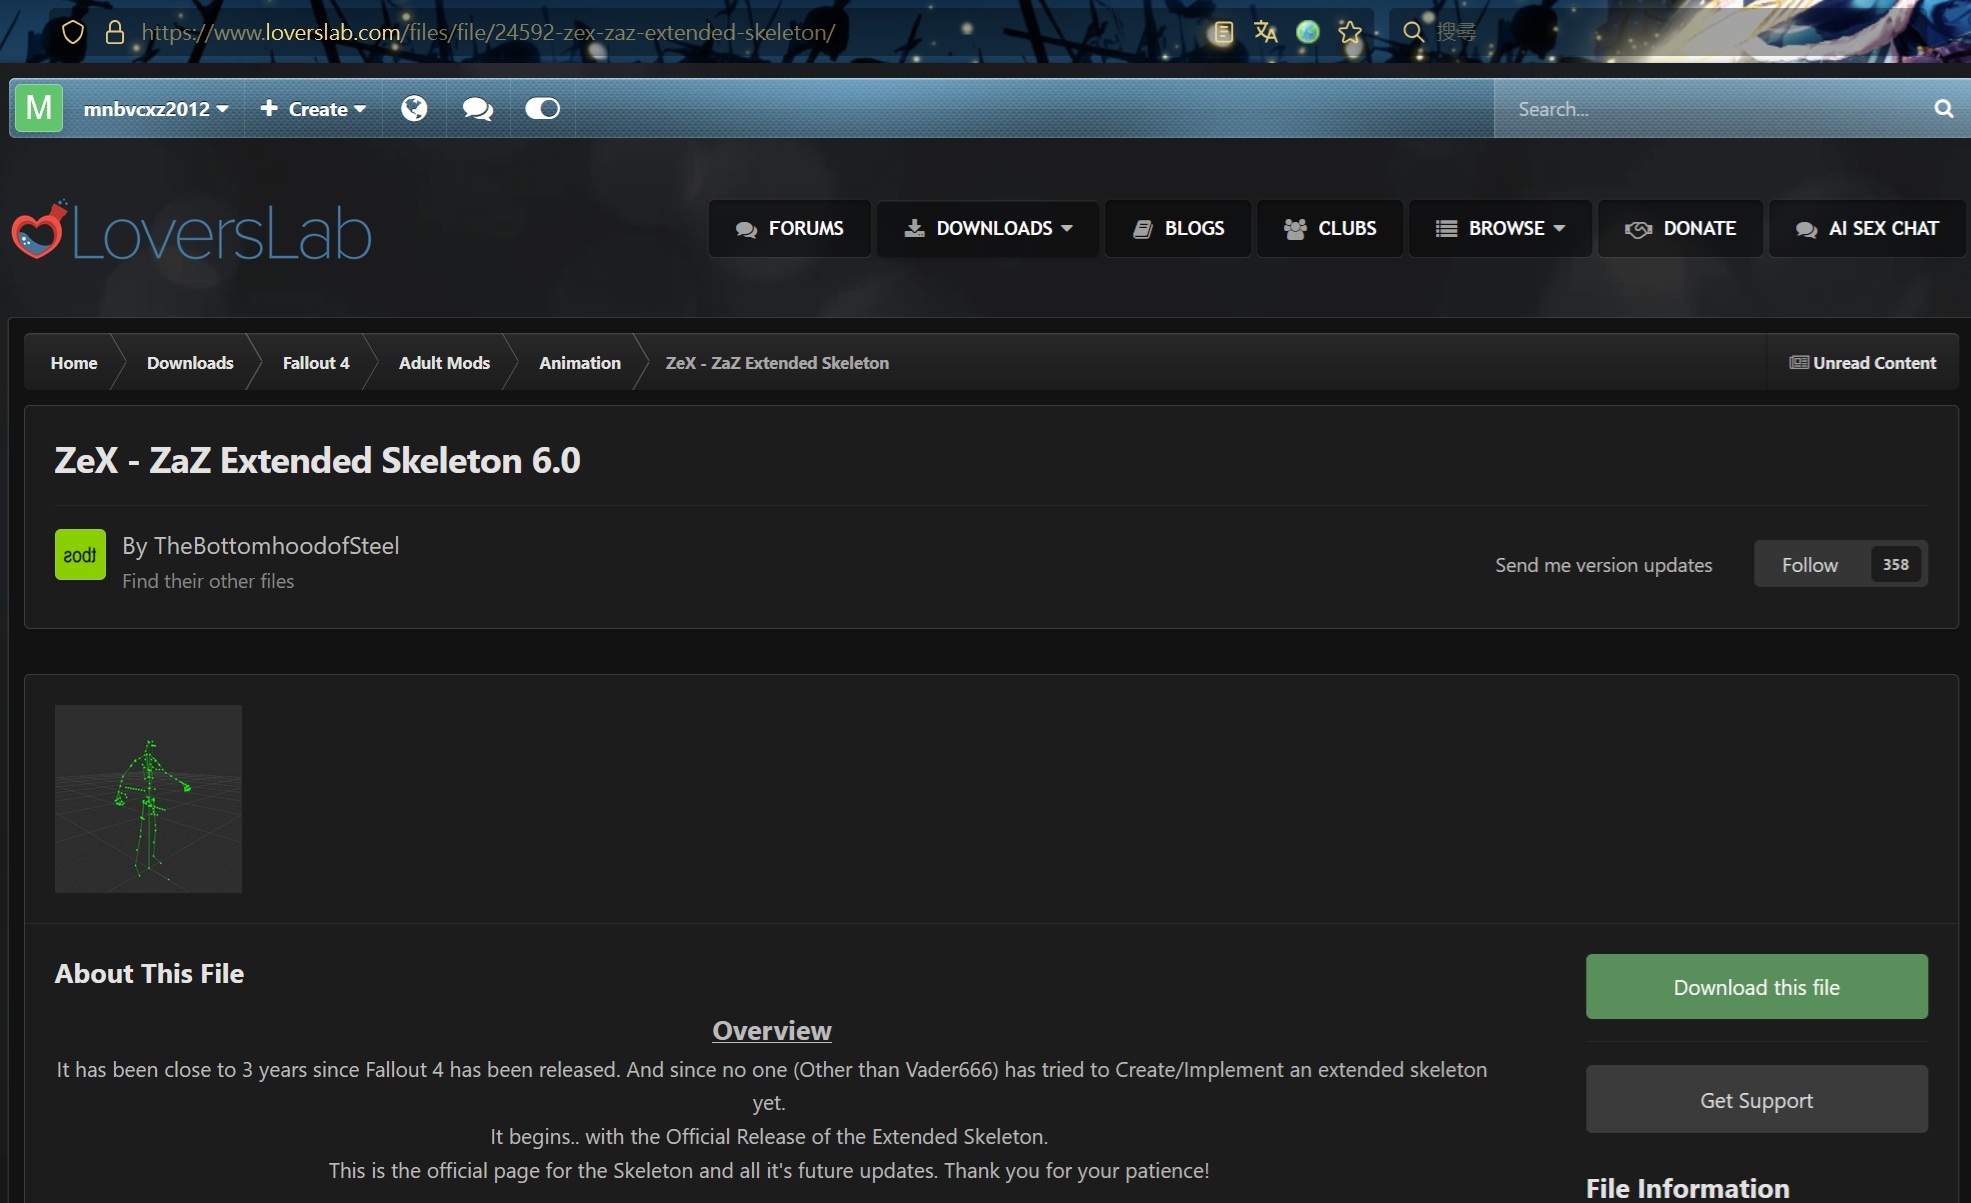Open TheBottomhoodofSteel author profile

(276, 546)
